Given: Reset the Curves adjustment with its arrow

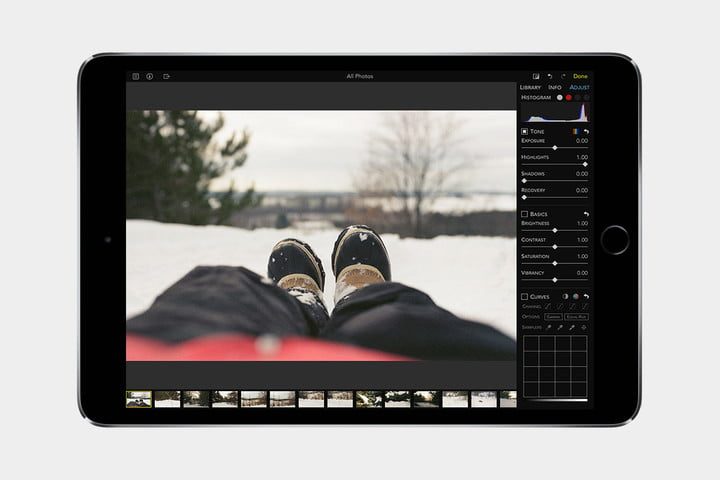Looking at the screenshot, I should coord(586,297).
